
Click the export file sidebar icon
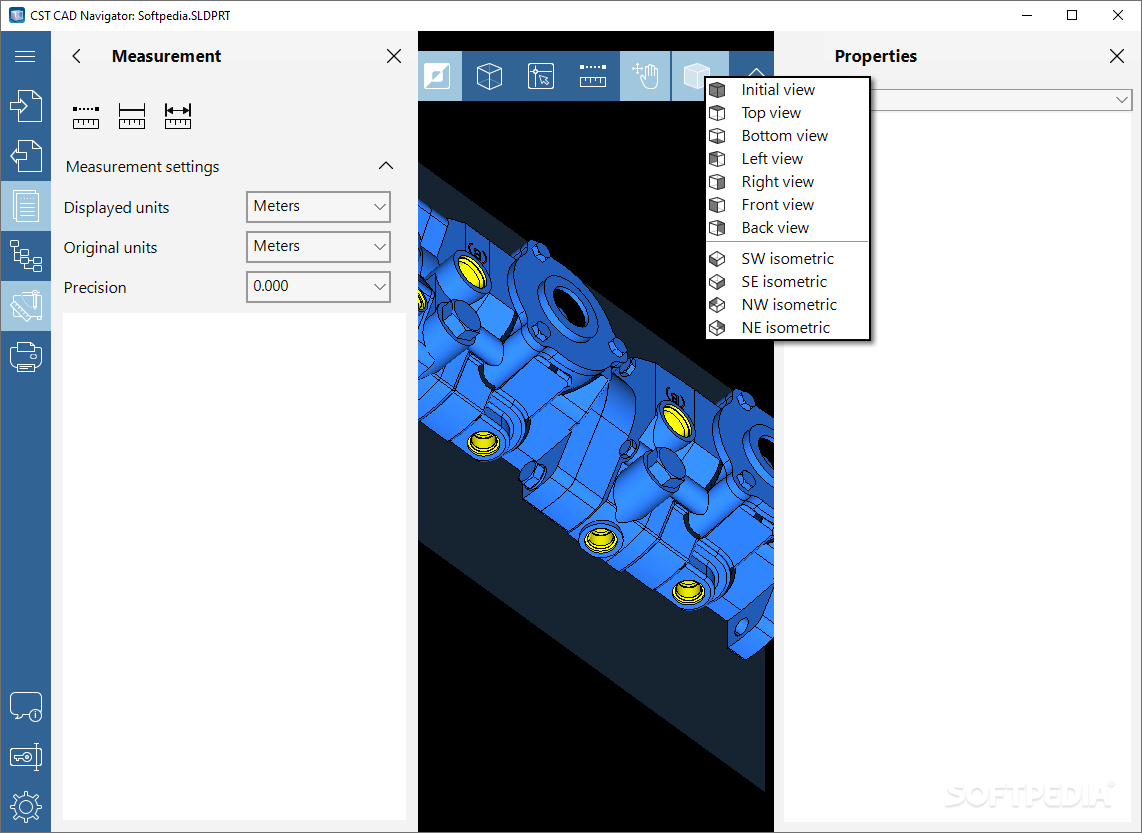click(x=25, y=156)
